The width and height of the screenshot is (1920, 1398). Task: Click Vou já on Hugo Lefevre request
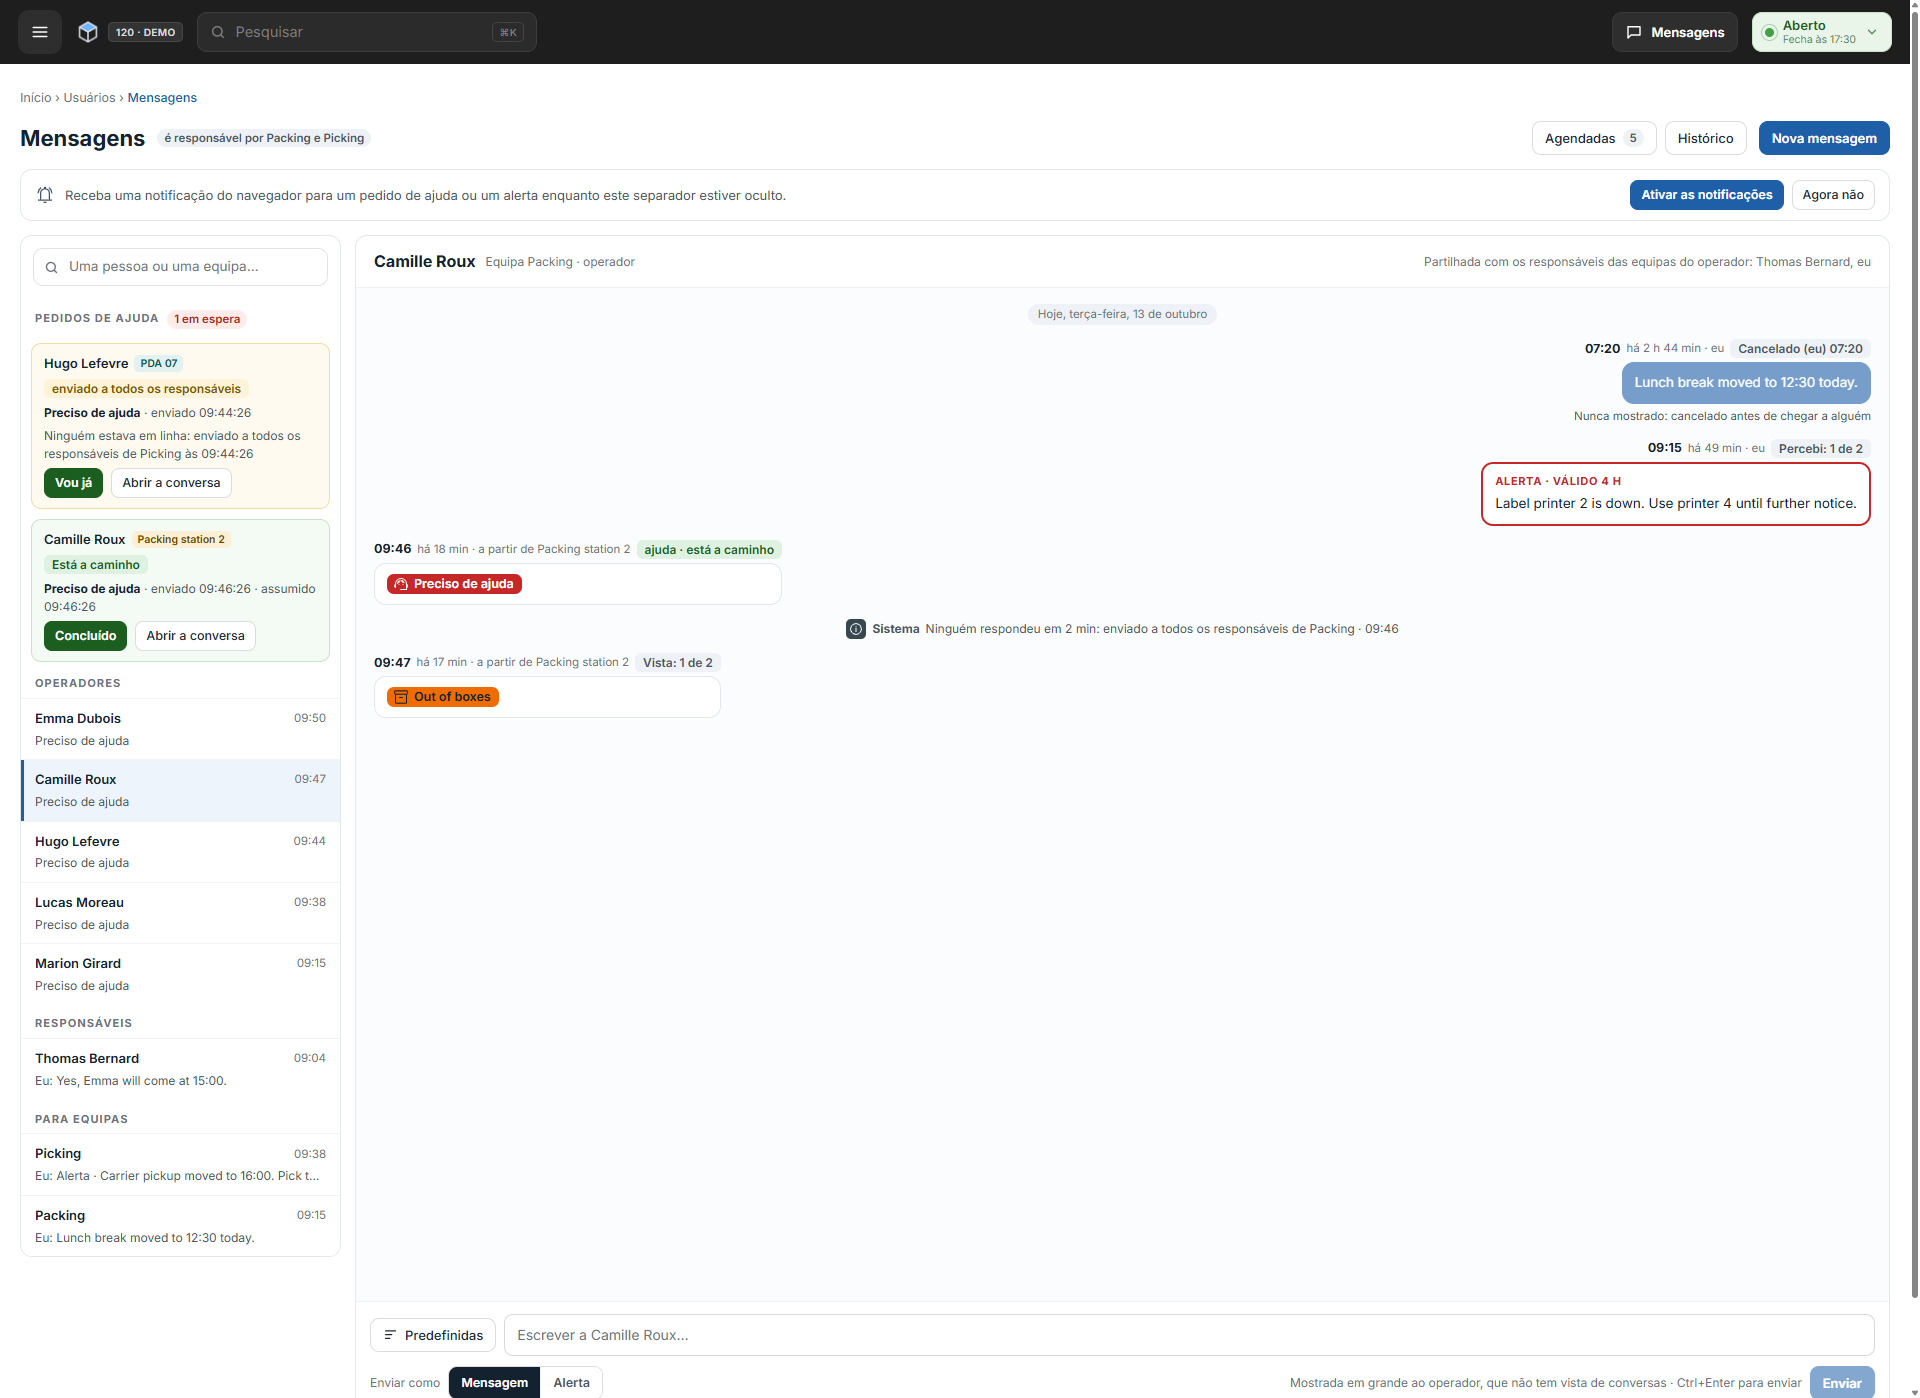[73, 483]
